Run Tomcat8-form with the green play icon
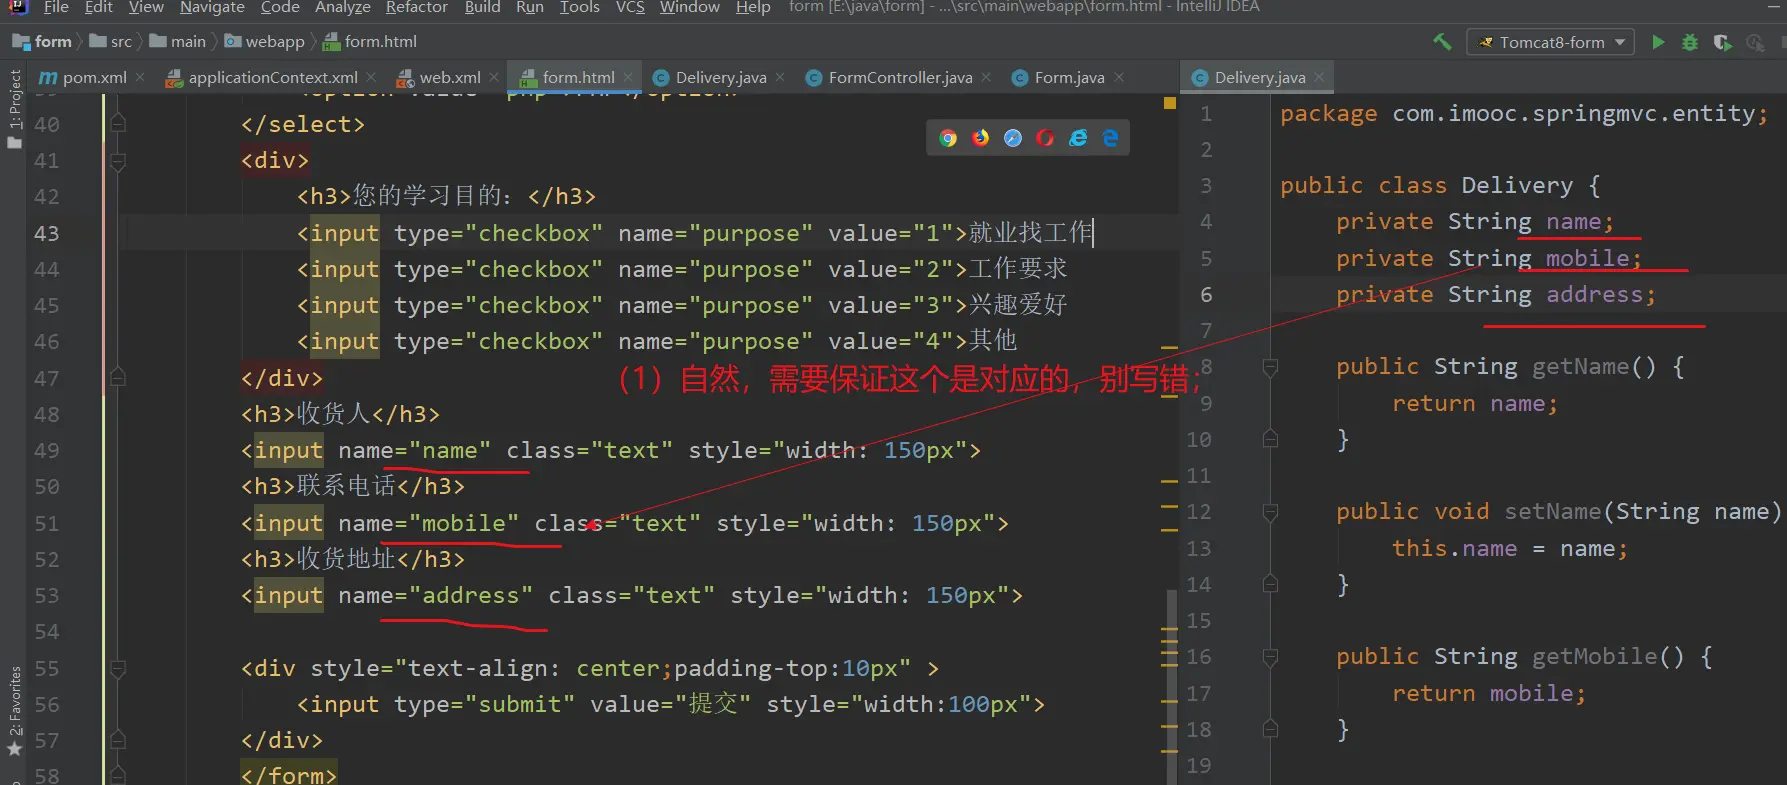 click(x=1658, y=42)
